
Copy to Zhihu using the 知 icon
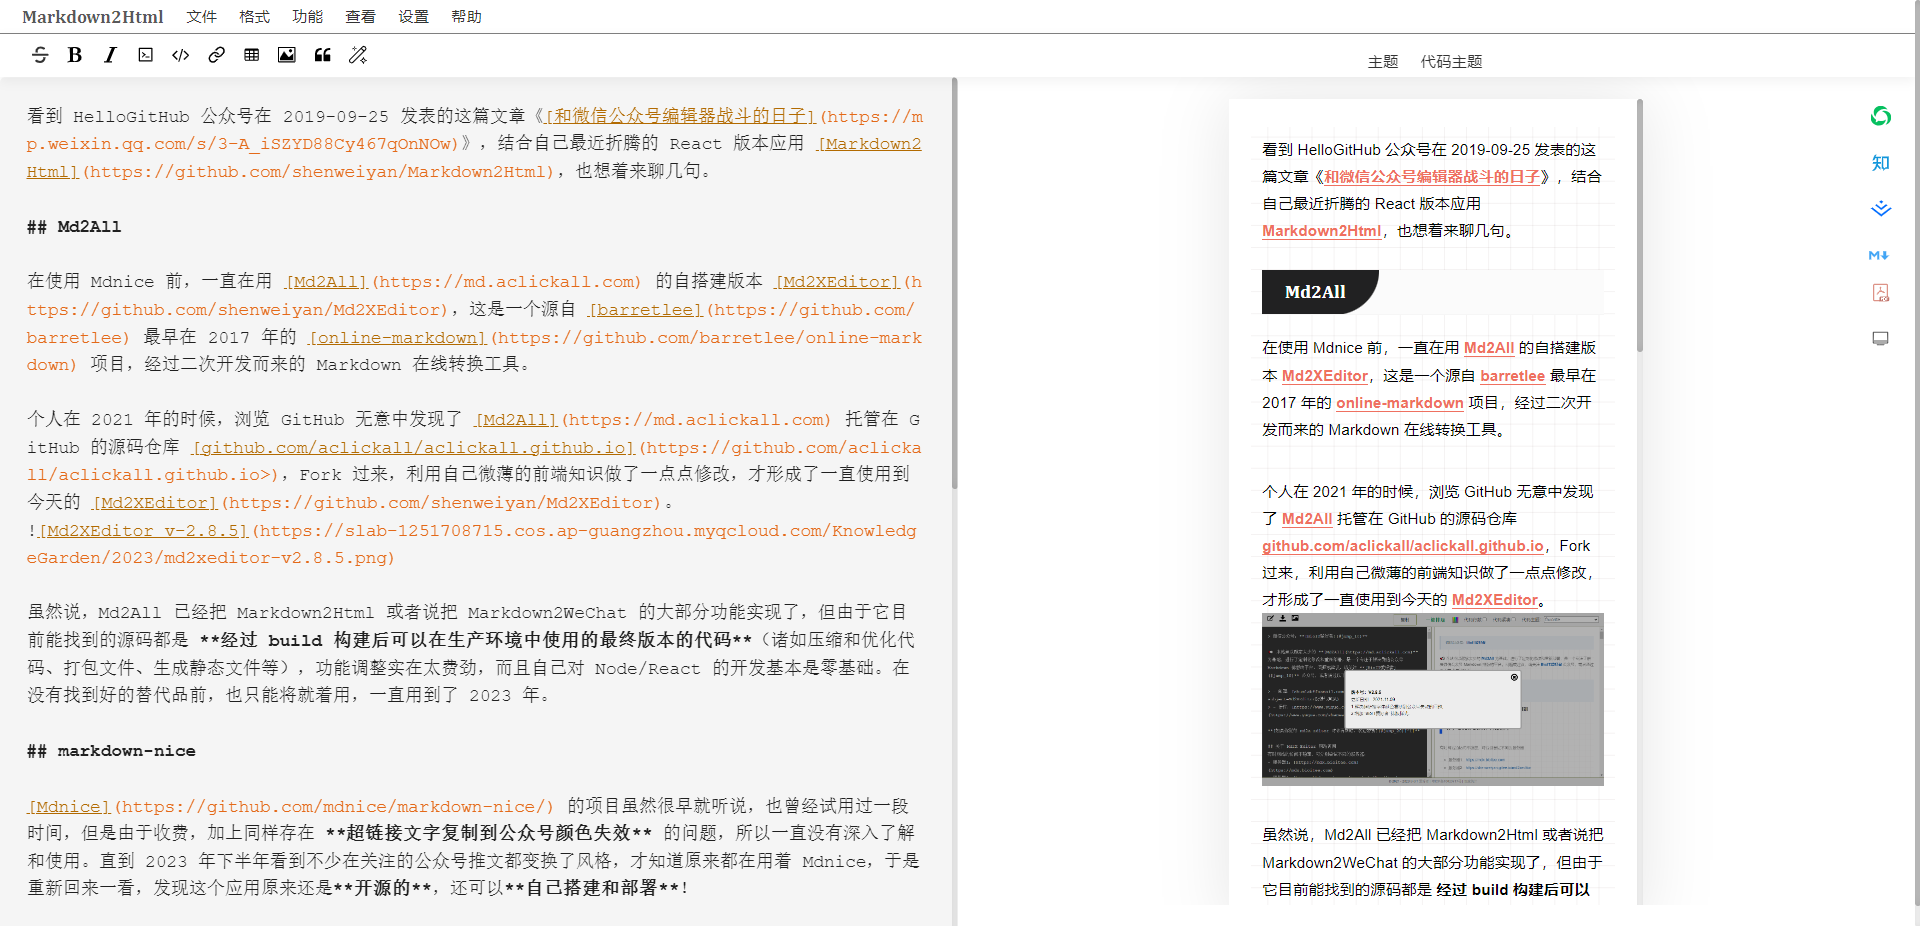1881,162
